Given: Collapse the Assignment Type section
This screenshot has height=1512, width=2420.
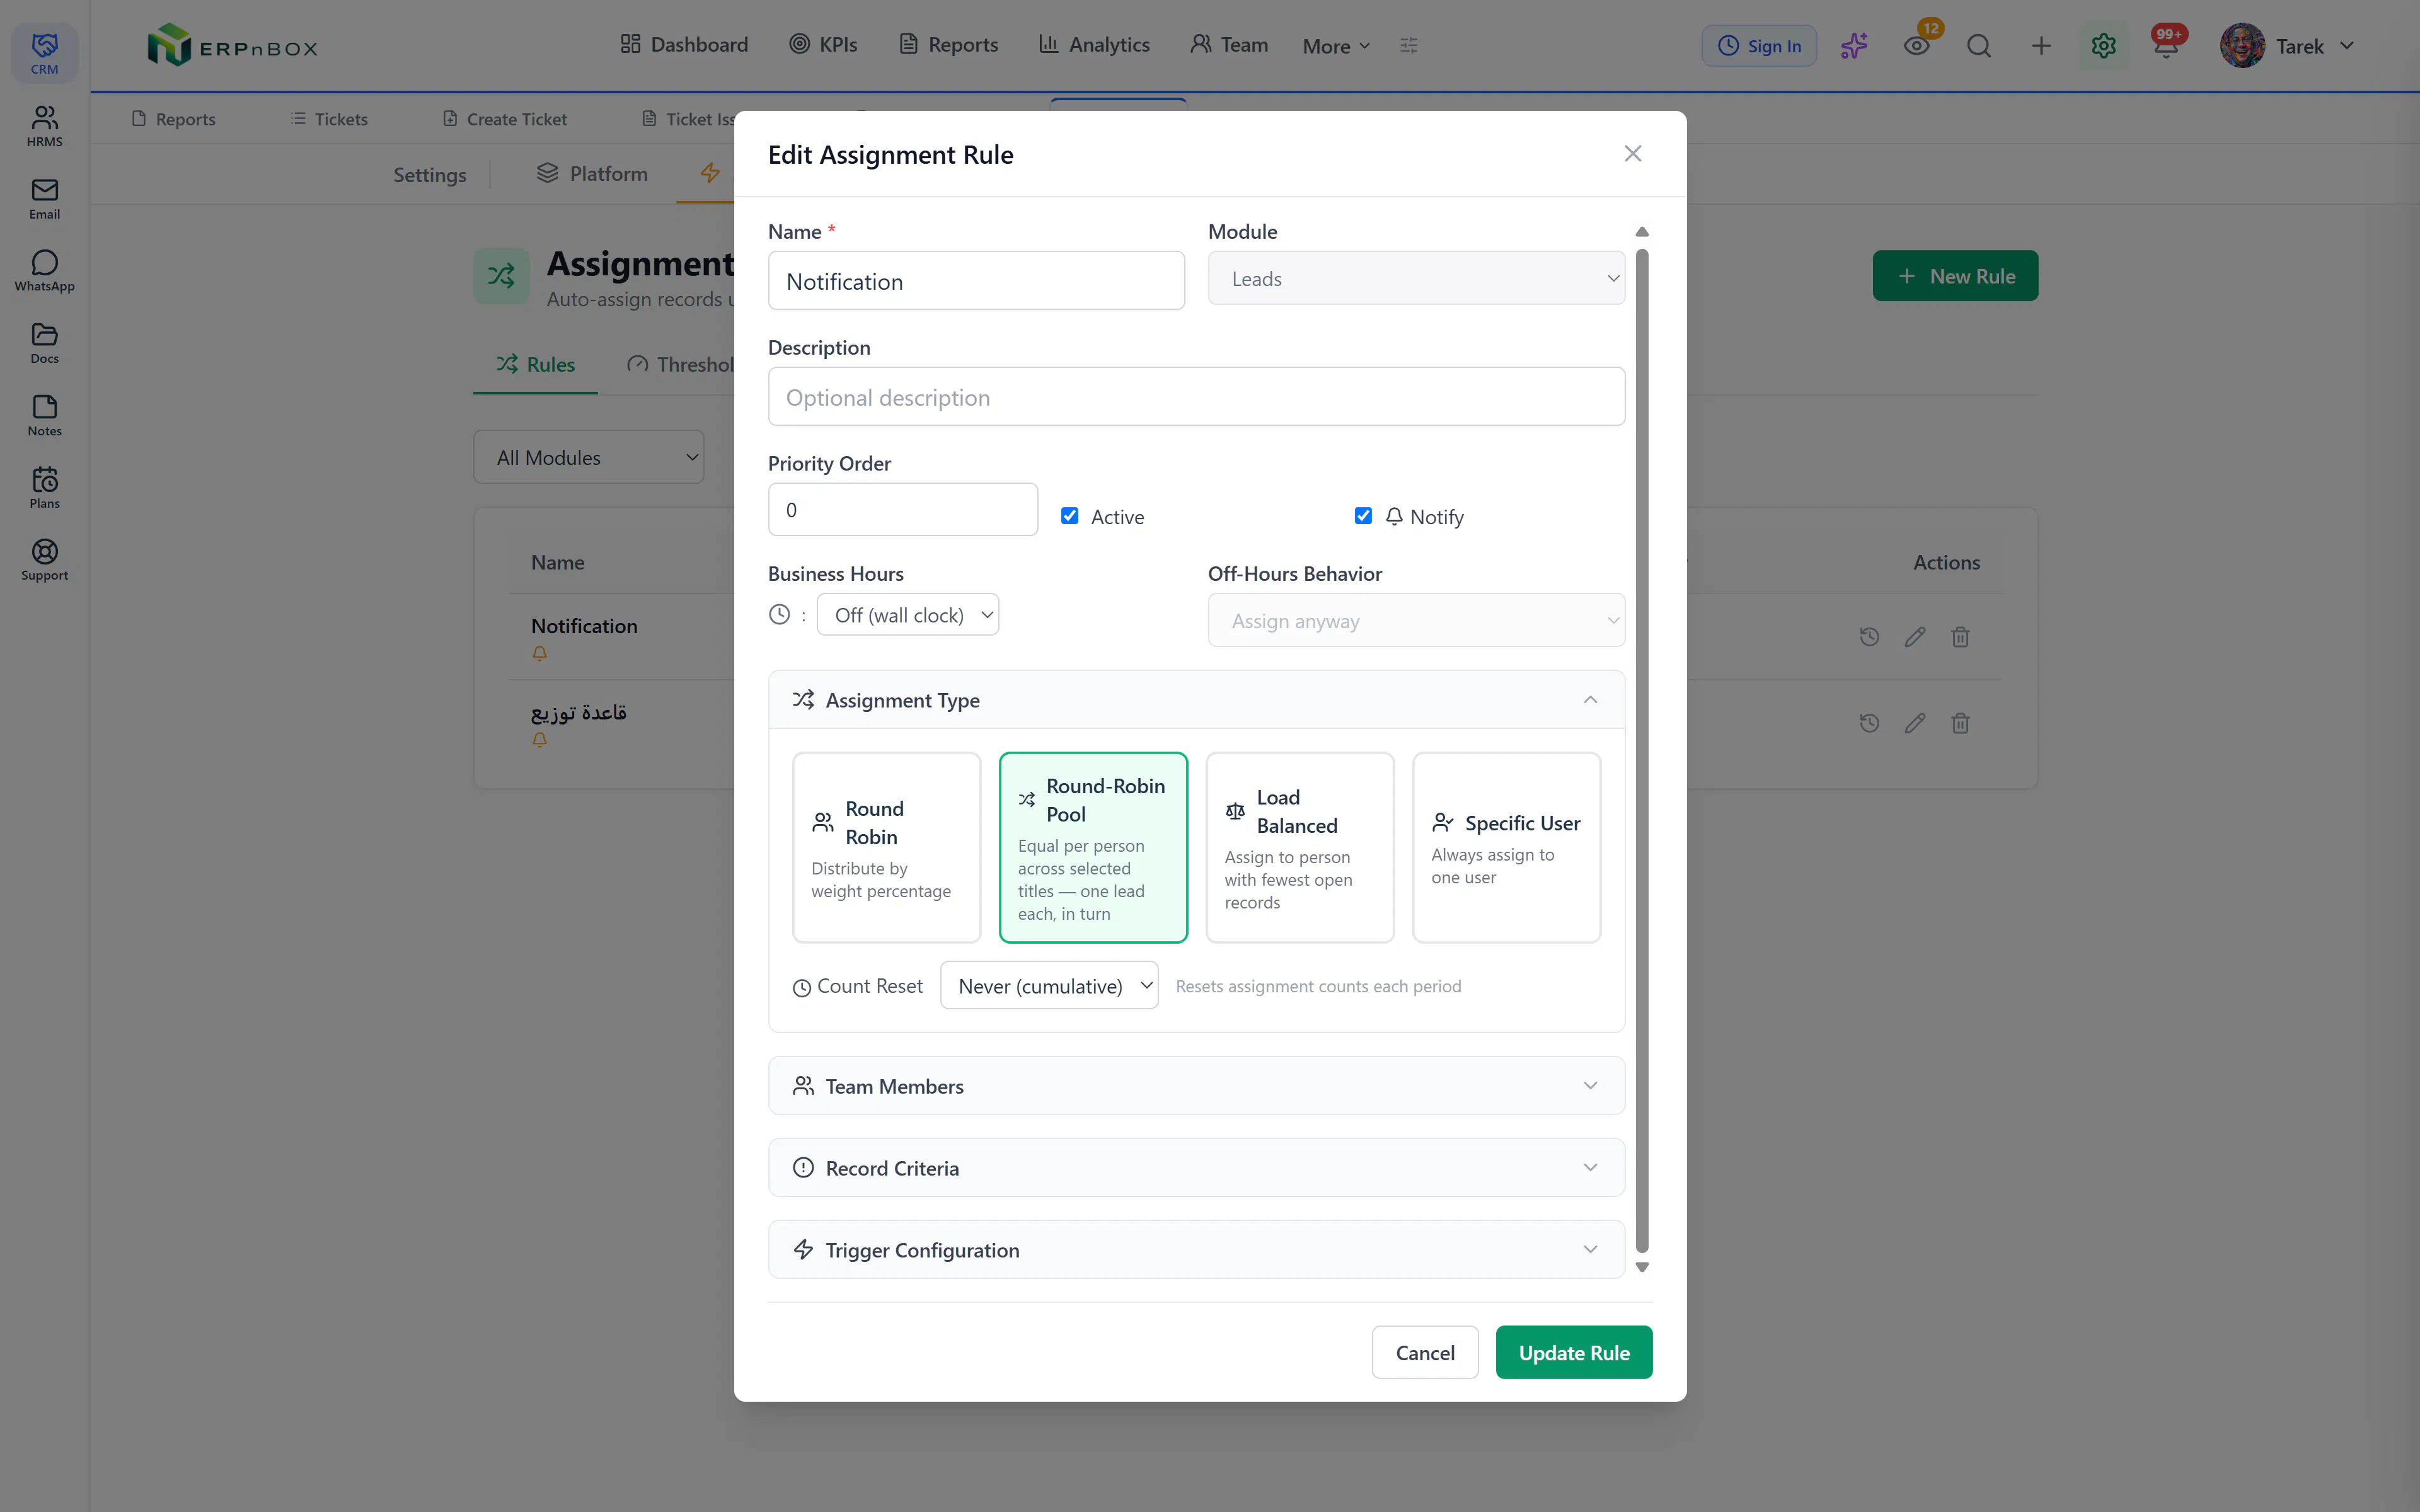Looking at the screenshot, I should coord(1196,700).
